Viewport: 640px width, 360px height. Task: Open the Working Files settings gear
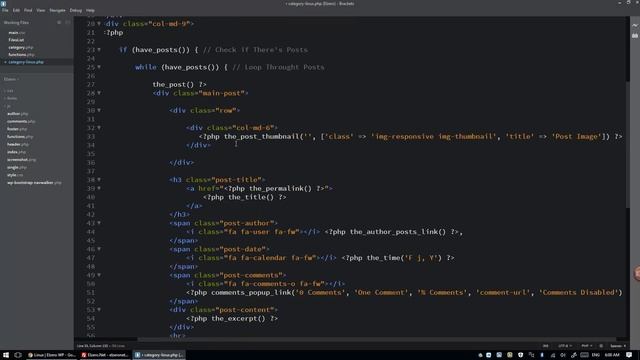pos(59,22)
